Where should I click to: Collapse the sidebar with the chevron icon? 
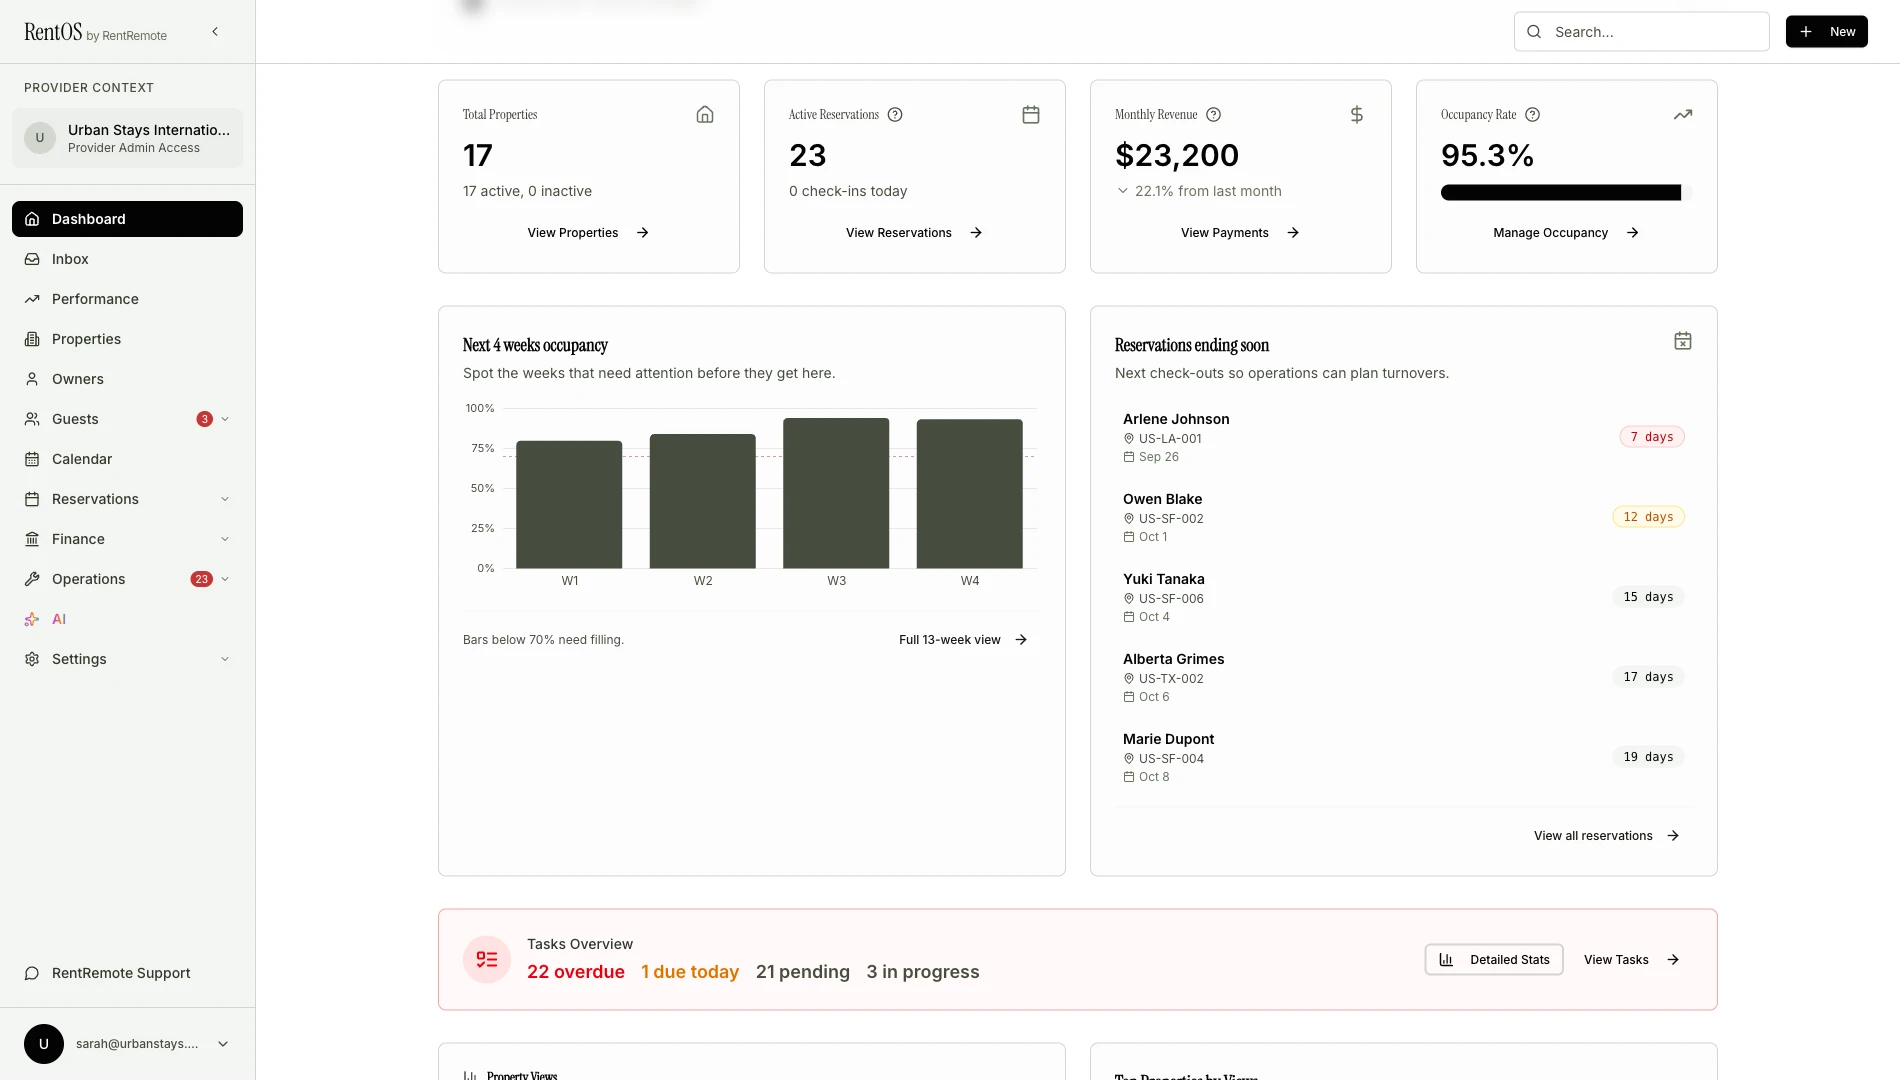(x=215, y=32)
